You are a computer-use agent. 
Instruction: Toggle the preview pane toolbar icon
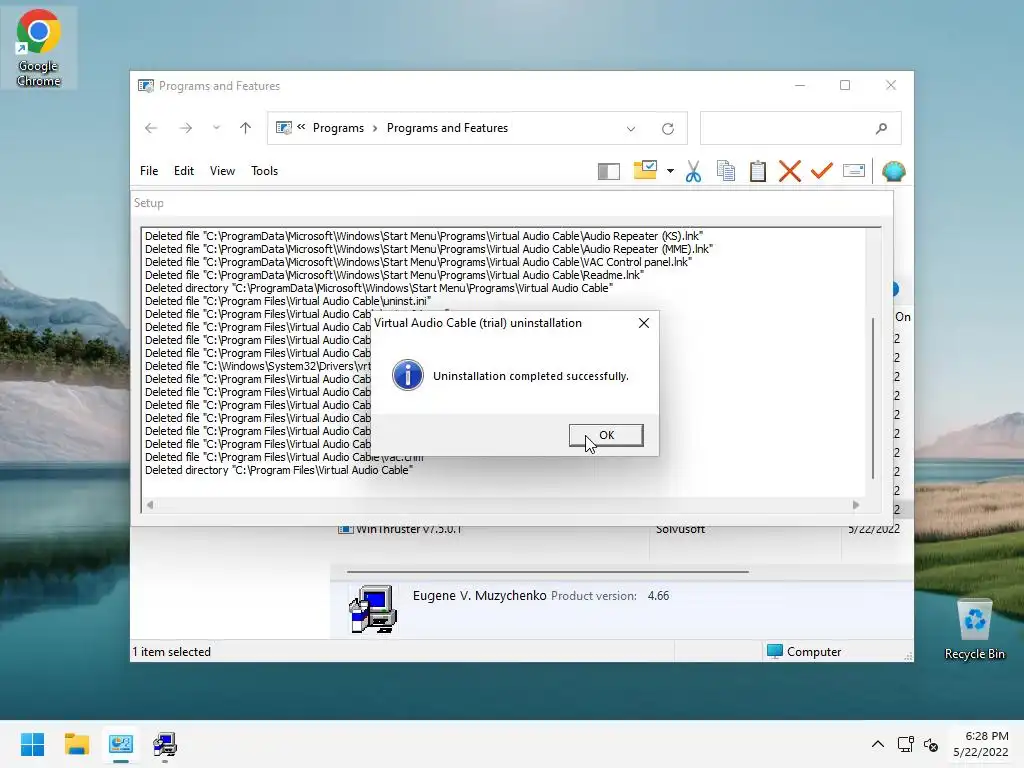click(x=609, y=171)
